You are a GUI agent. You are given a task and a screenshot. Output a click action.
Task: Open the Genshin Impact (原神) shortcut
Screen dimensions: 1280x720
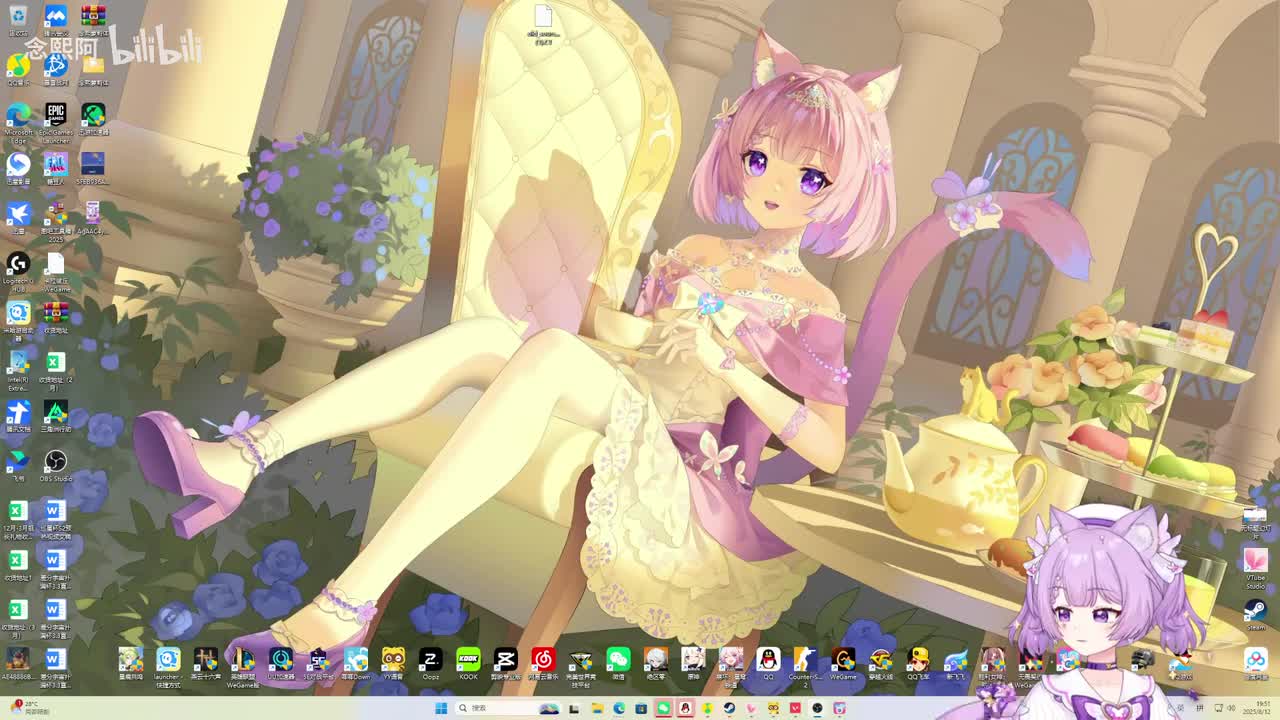tap(693, 665)
